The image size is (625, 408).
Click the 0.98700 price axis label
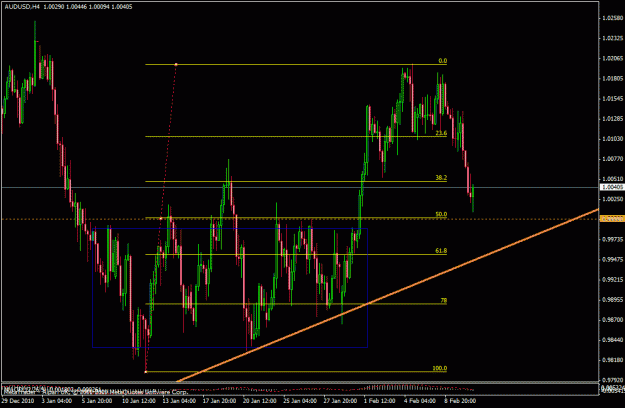612,320
